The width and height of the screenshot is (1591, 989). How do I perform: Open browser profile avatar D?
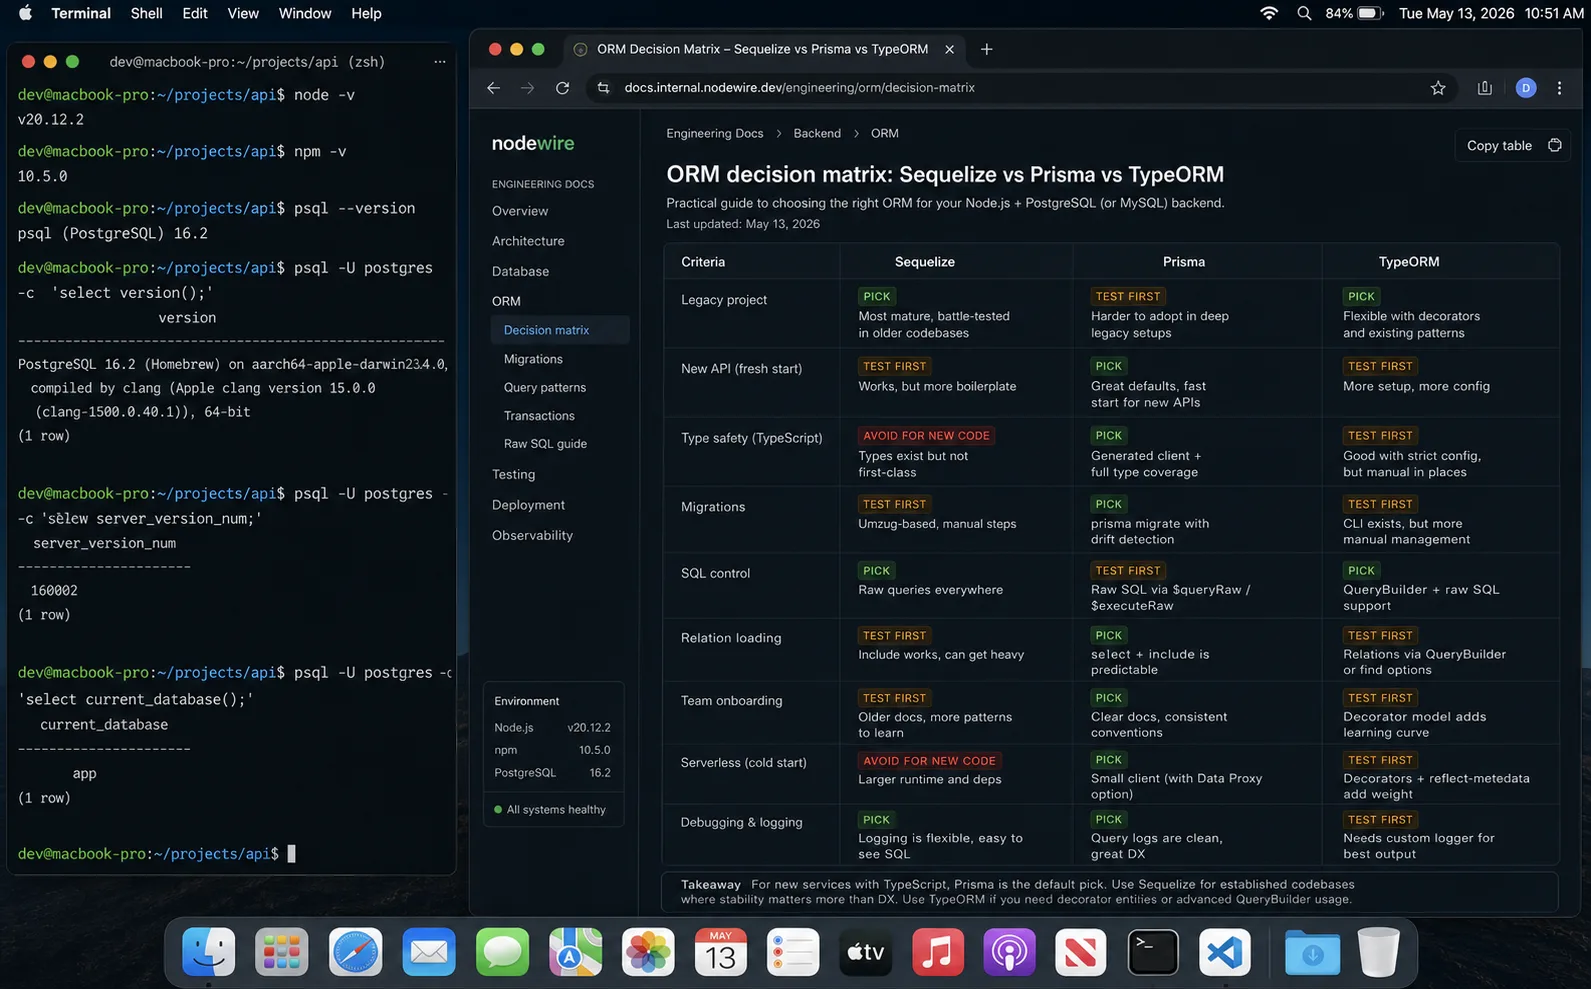coord(1526,88)
